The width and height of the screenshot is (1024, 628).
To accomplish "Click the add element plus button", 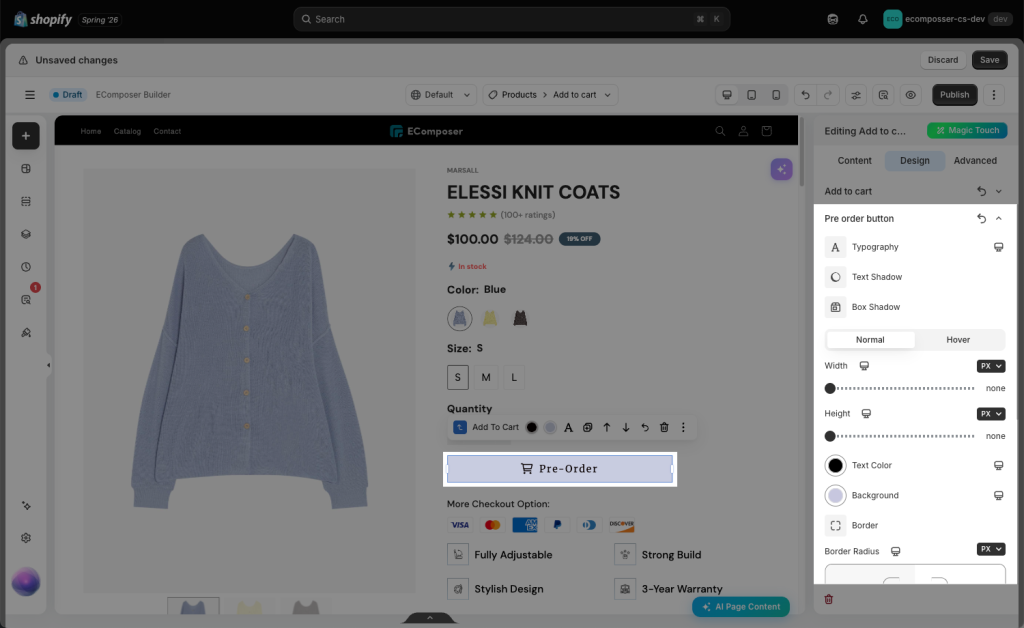I will click(25, 136).
